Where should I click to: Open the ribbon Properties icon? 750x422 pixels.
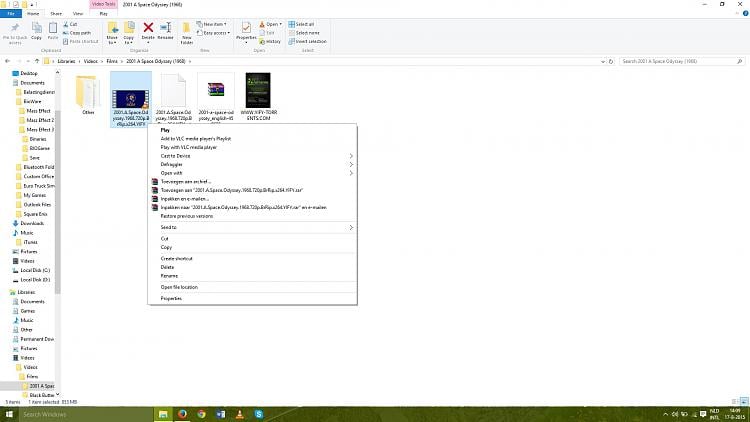coord(246,28)
